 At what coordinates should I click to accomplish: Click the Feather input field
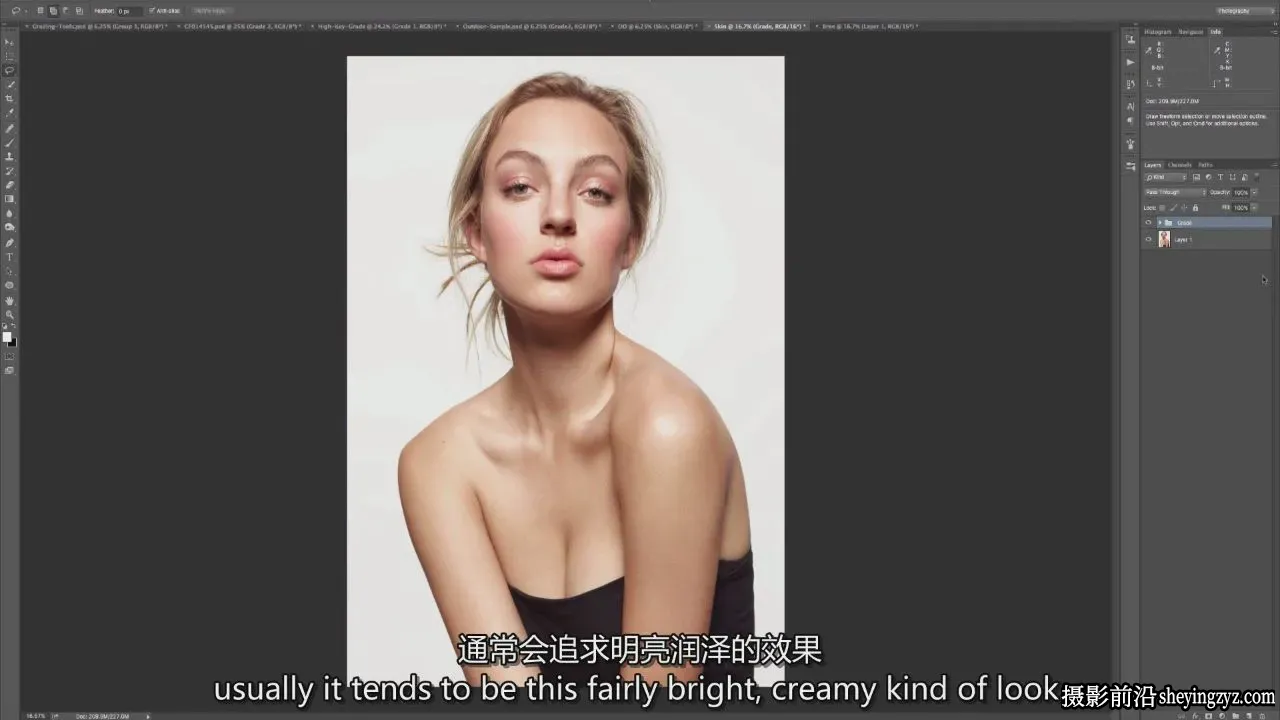130,10
